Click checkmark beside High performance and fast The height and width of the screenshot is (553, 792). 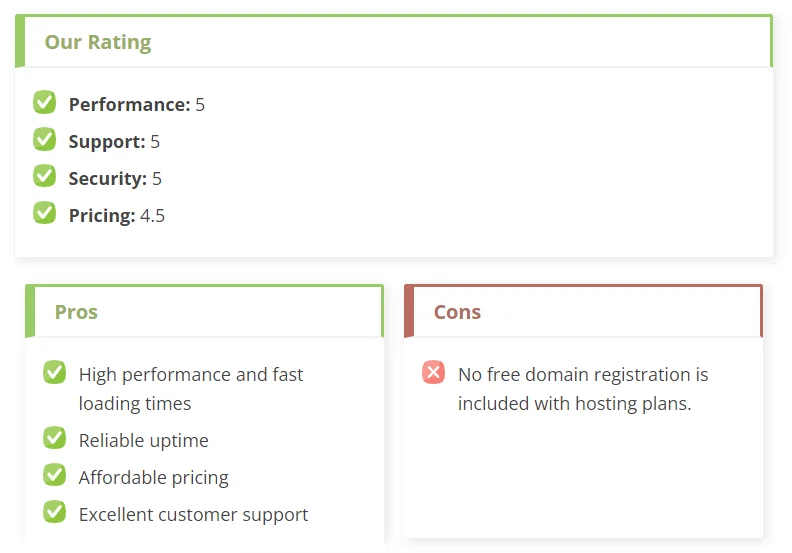coord(55,372)
